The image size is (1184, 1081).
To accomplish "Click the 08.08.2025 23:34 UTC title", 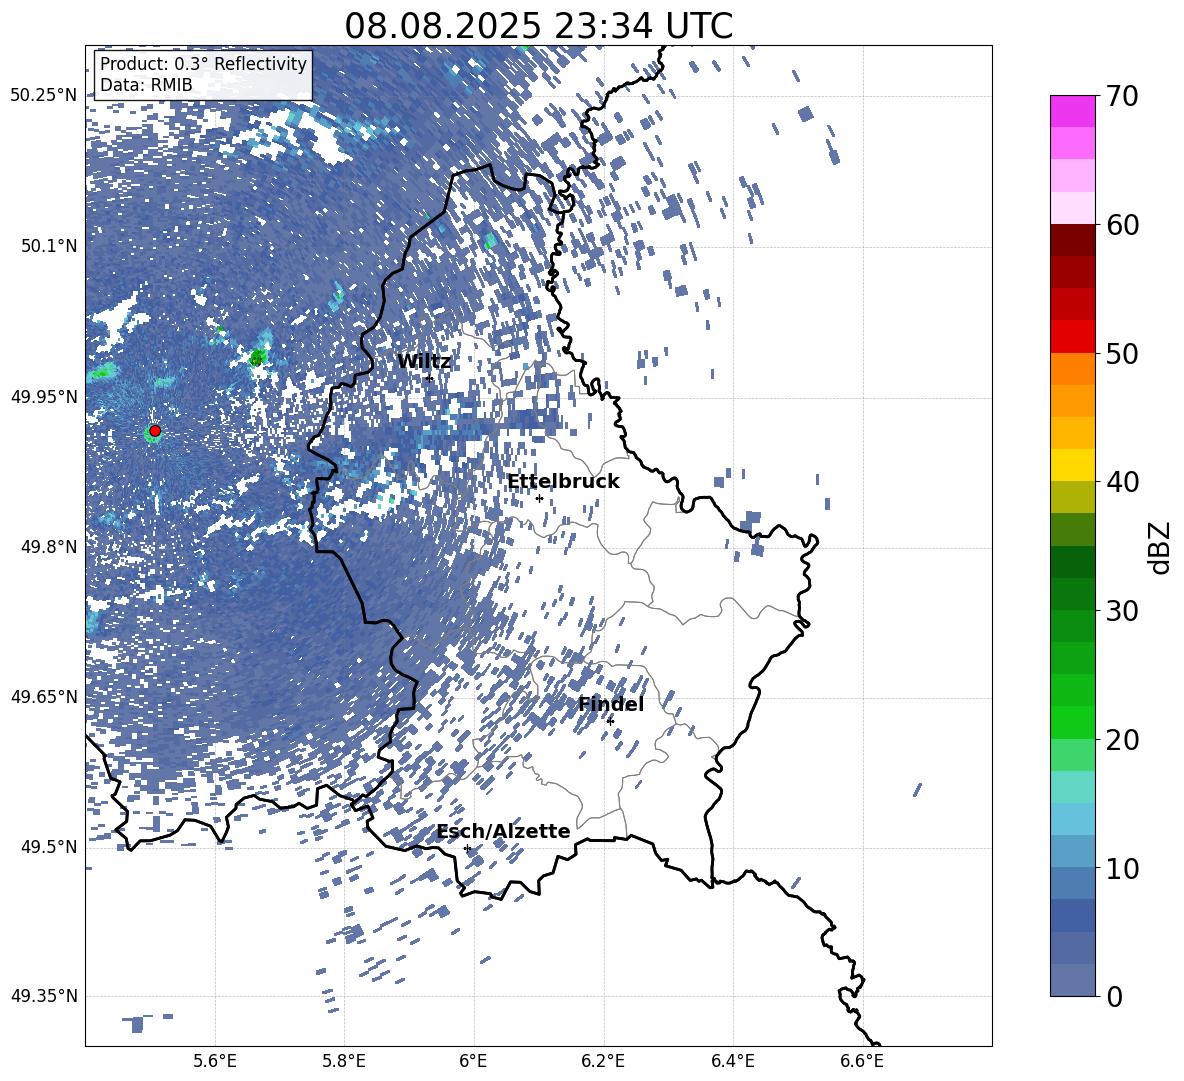I will pyautogui.click(x=538, y=26).
